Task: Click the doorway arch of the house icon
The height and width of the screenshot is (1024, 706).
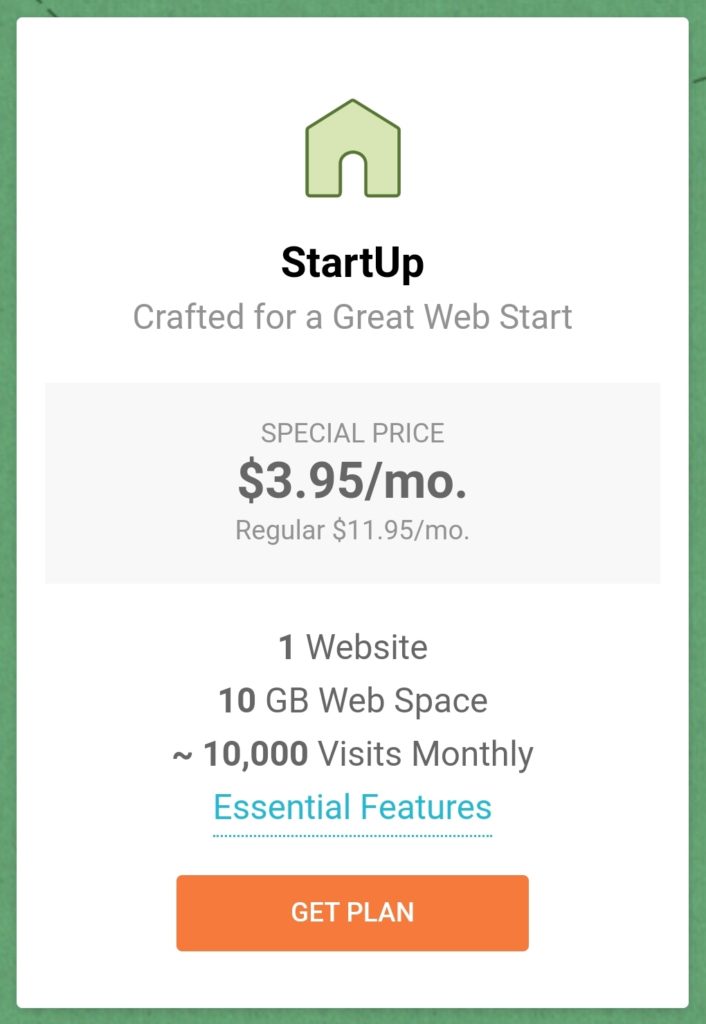Action: click(x=353, y=174)
